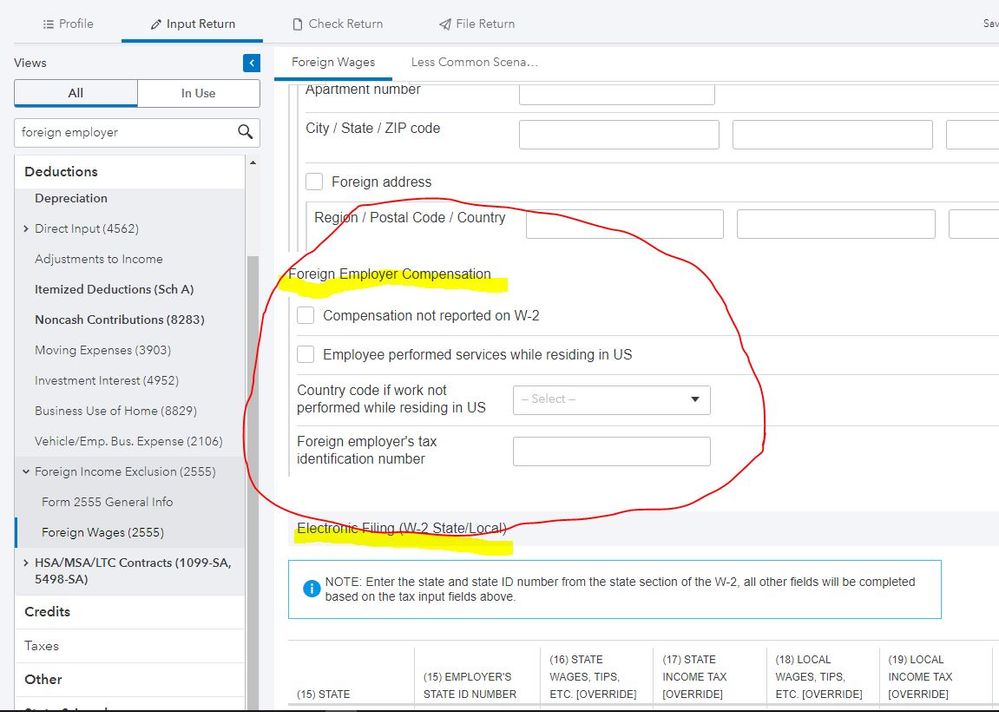This screenshot has height=712, width=999.
Task: Tick Employee performed services while residing in US
Action: [306, 355]
